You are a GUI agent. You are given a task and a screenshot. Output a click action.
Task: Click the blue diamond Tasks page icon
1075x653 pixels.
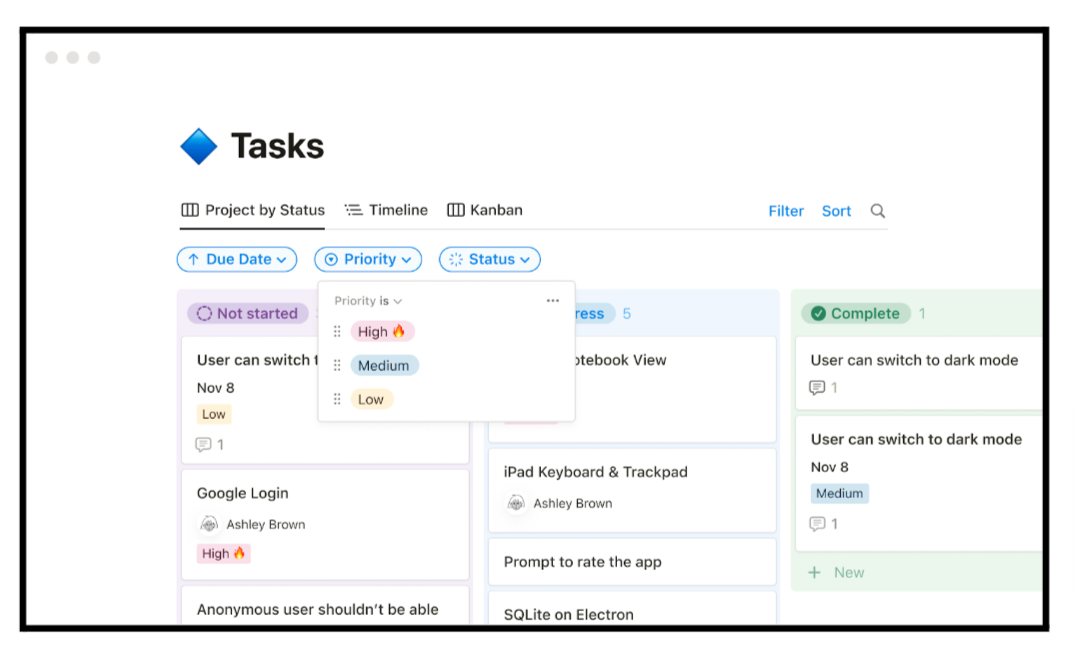[x=199, y=147]
